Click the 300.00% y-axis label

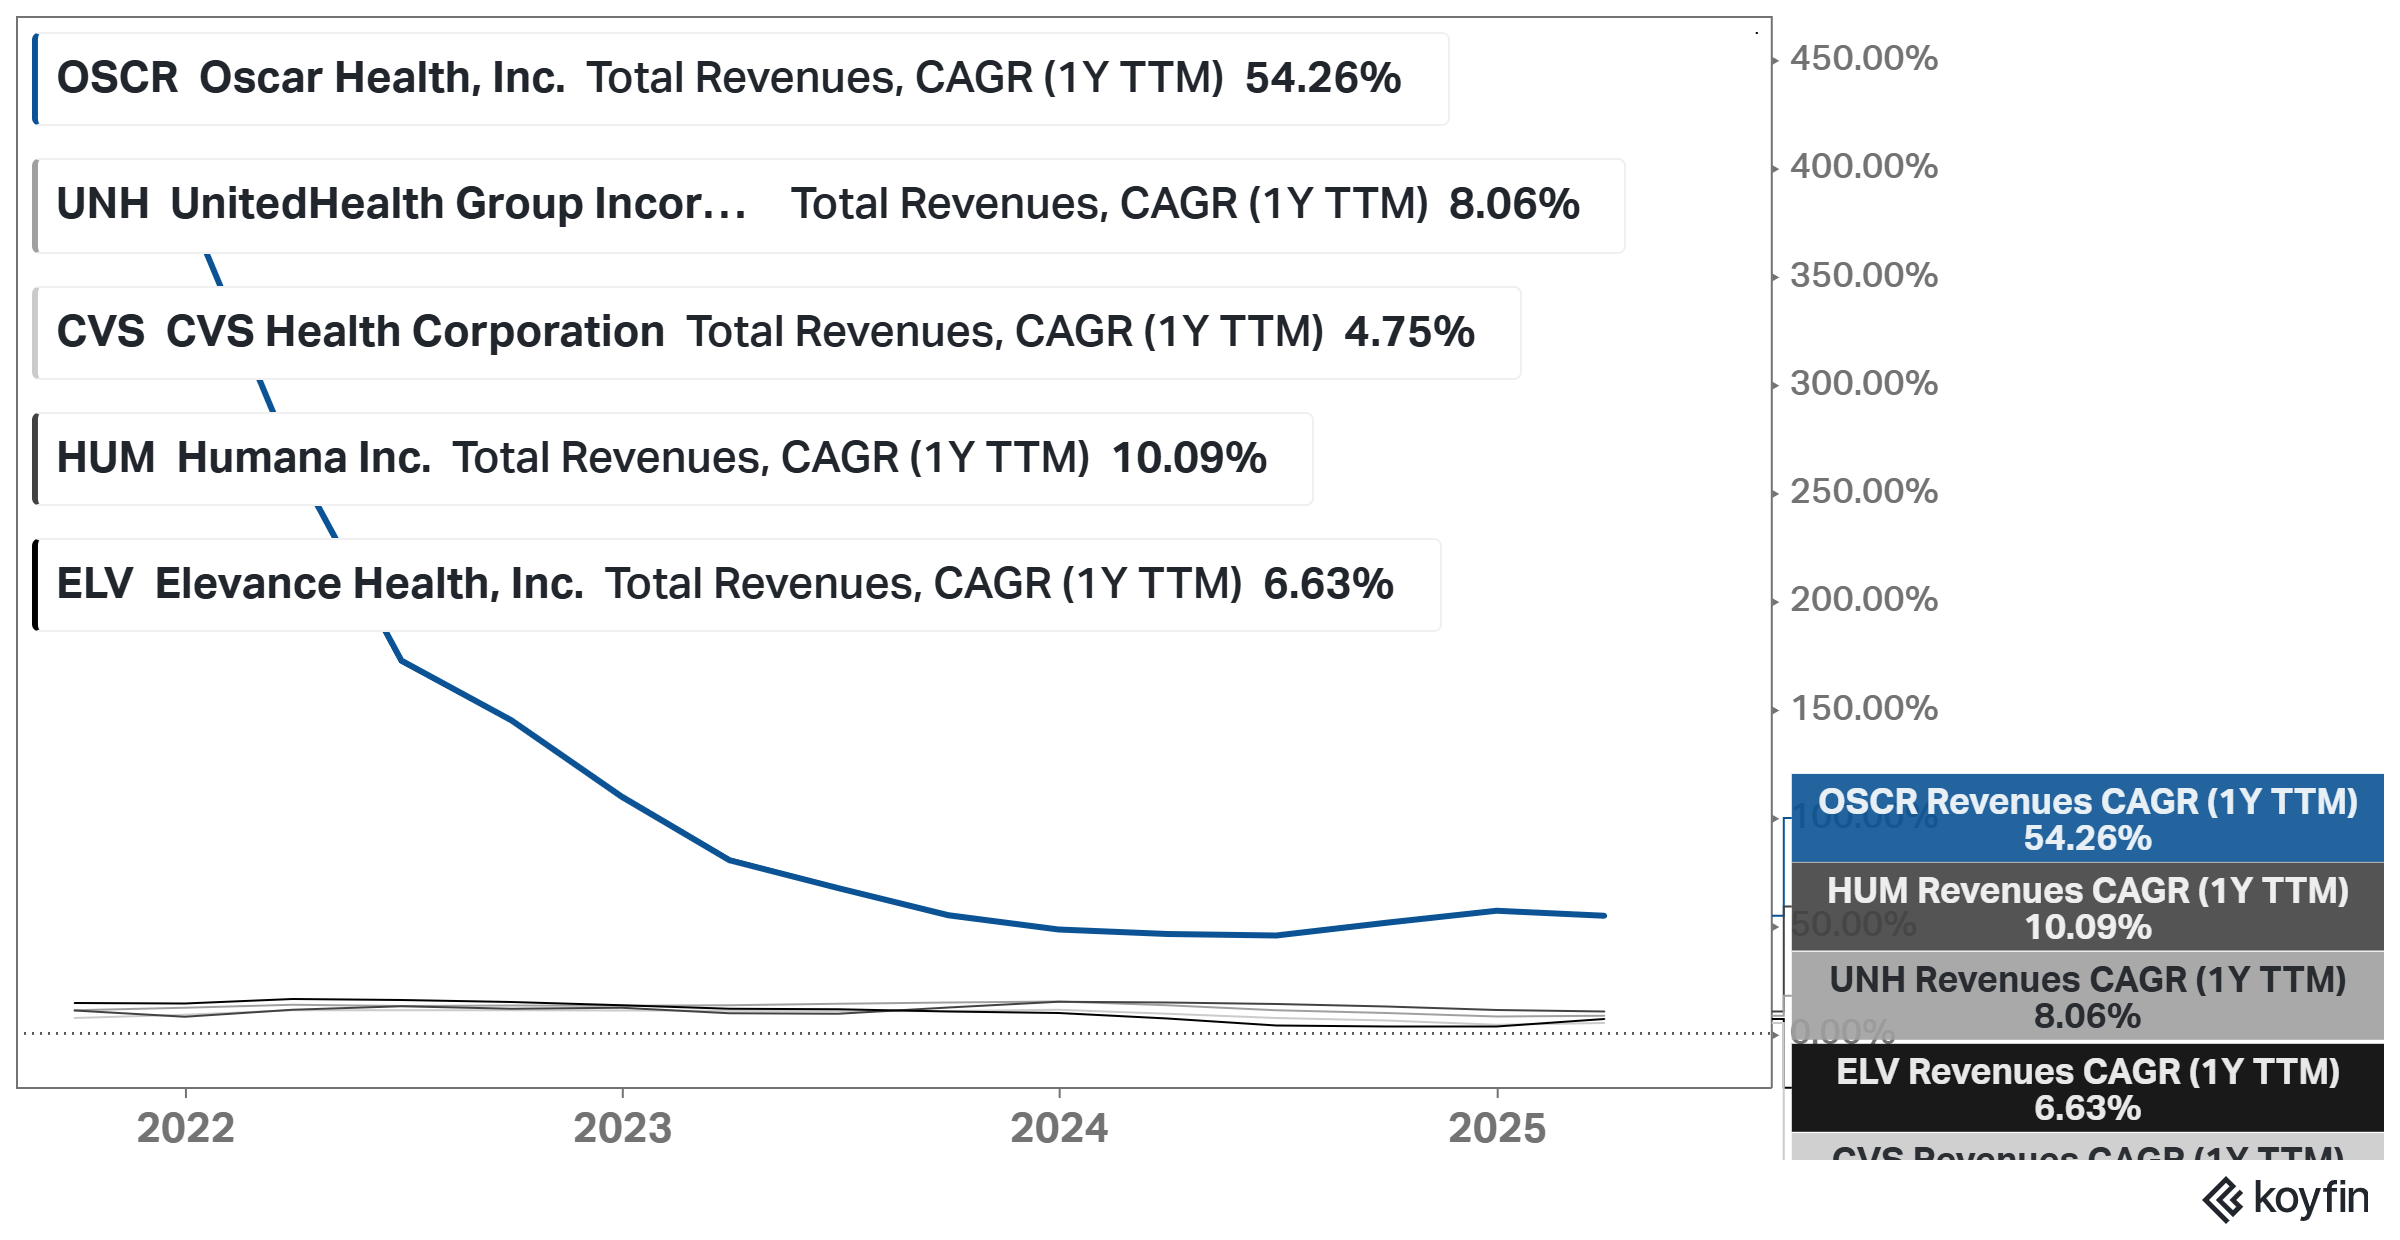[1864, 383]
